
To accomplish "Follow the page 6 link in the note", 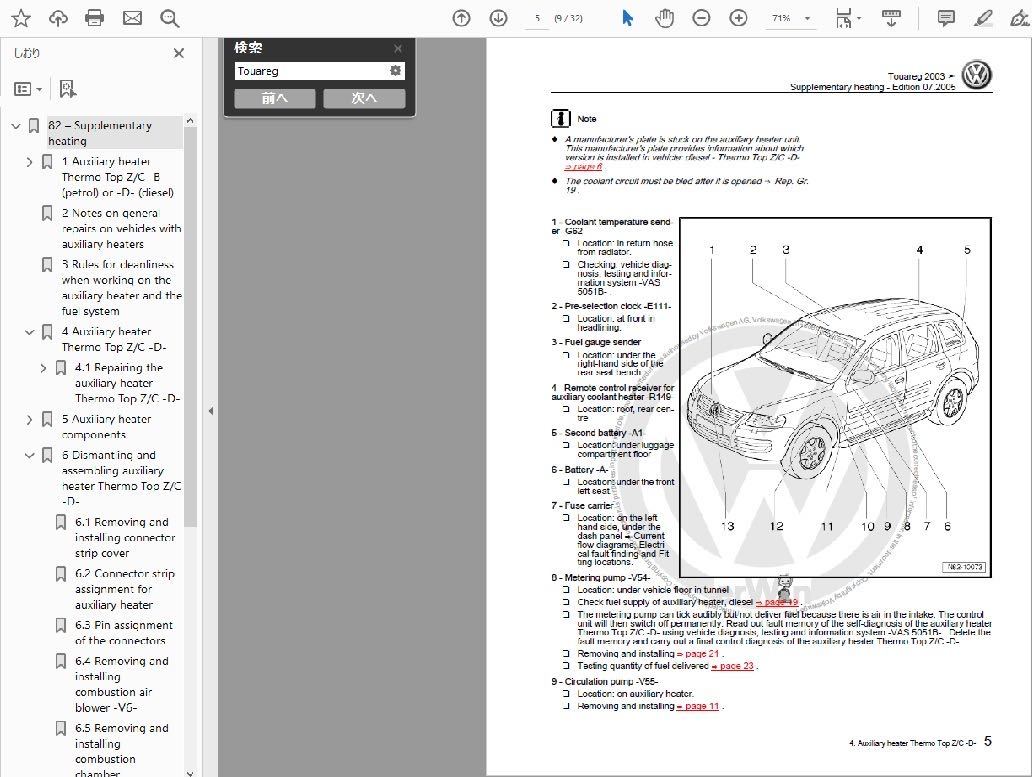I will pos(583,166).
